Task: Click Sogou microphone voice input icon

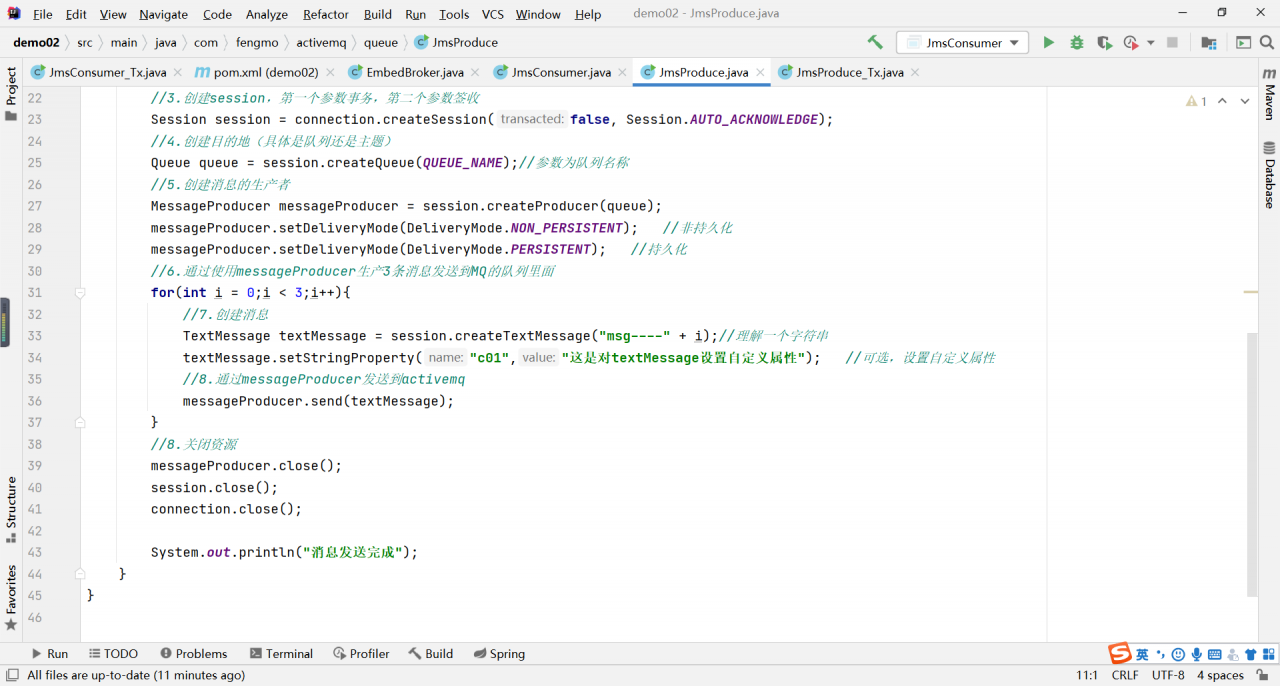Action: 1196,654
